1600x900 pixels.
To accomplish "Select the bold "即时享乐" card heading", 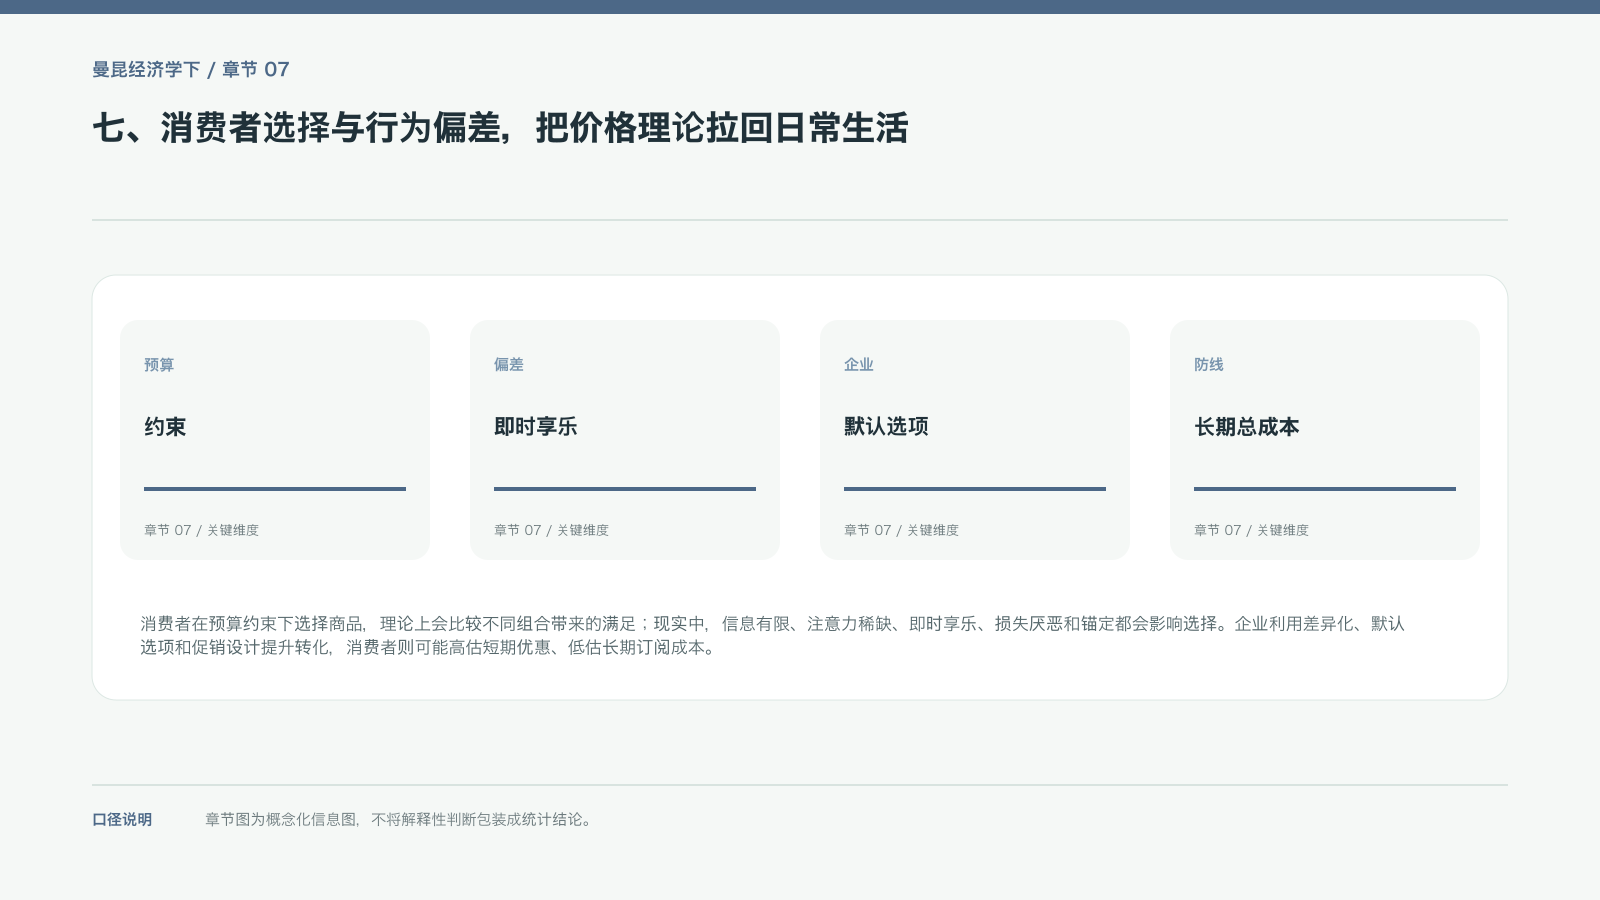I will click(x=536, y=427).
